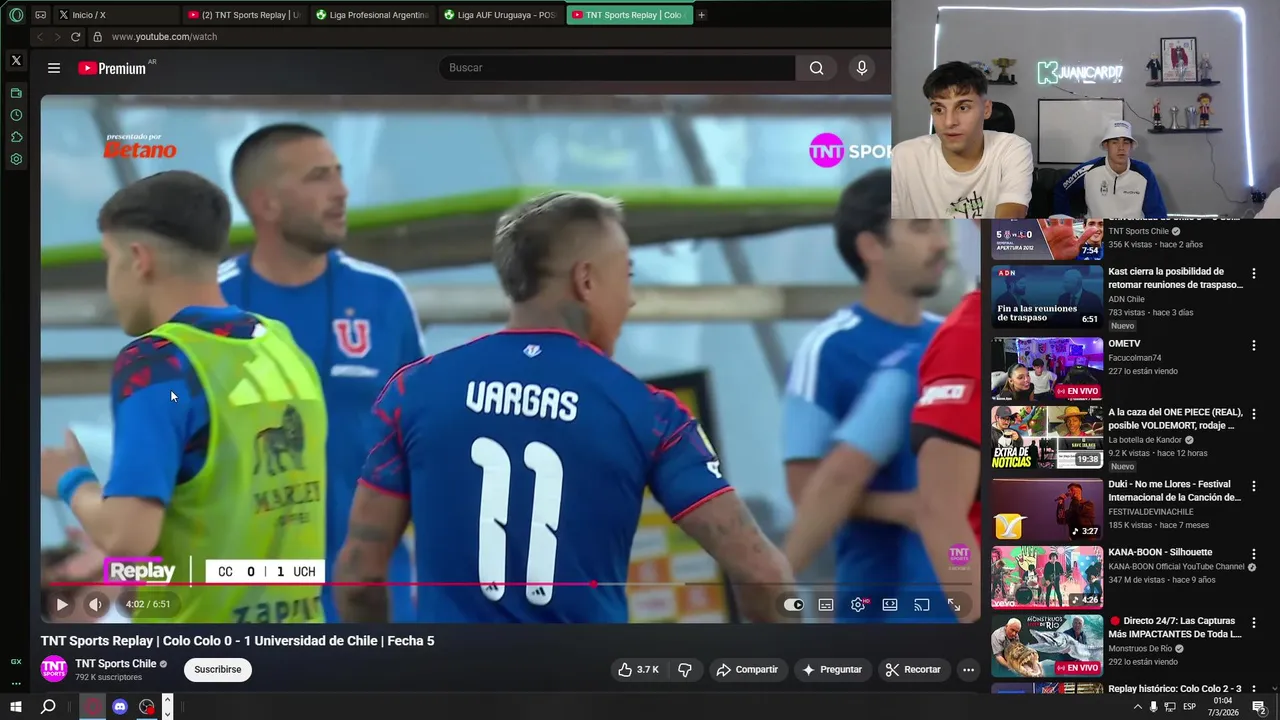The image size is (1280, 720).
Task: Switch to Liga Profesional Argentina tab
Action: tap(372, 15)
